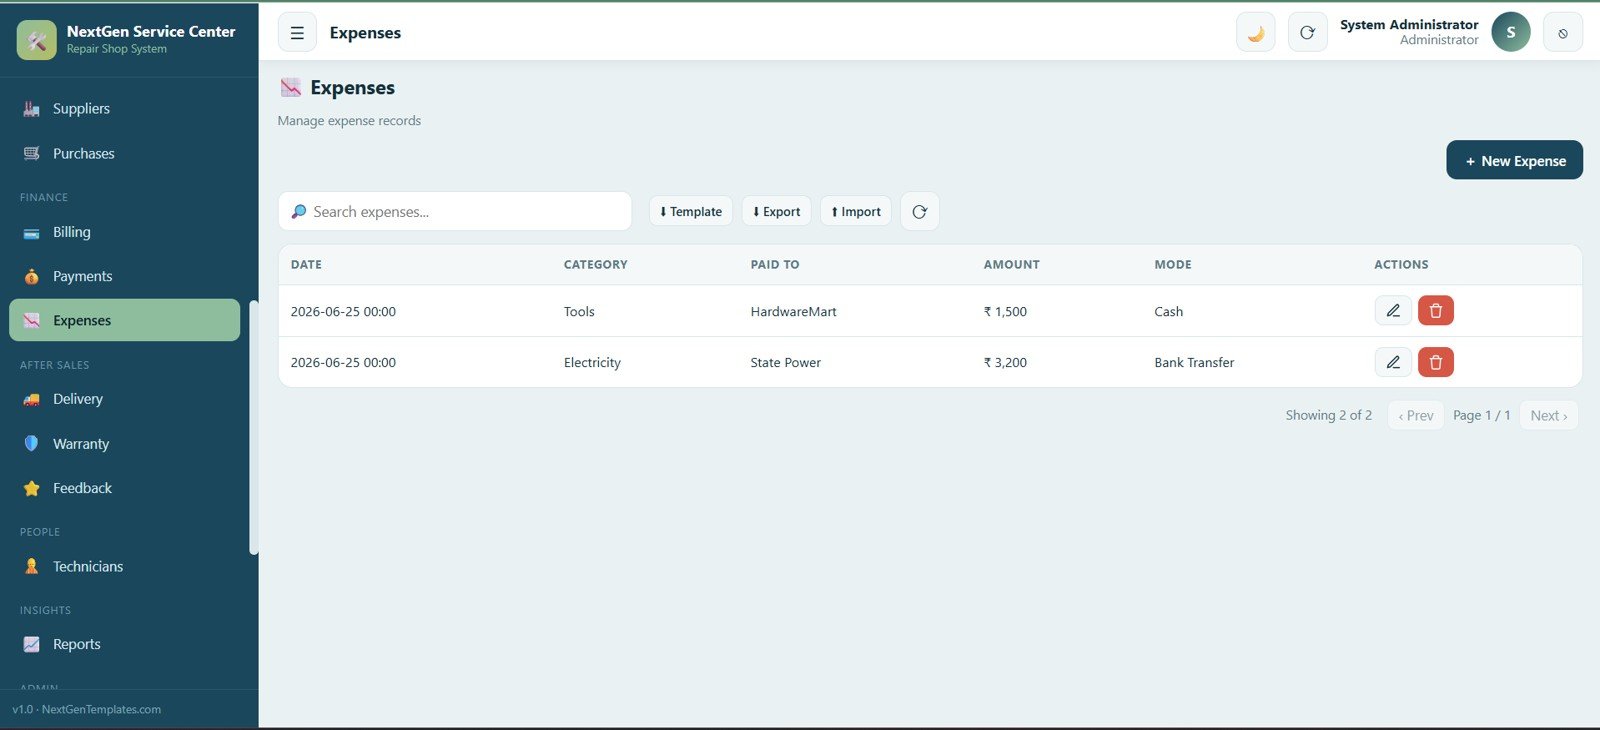Click the Bank Transfer mode cell

pyautogui.click(x=1194, y=362)
